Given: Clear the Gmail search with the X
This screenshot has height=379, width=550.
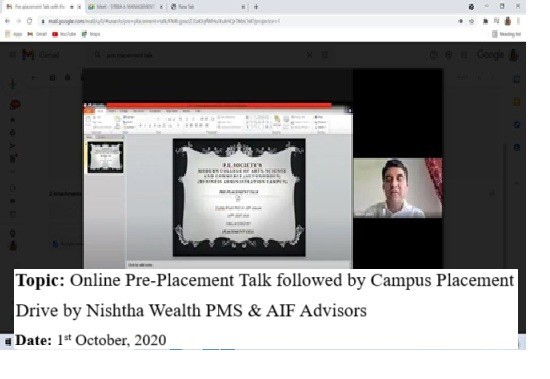Looking at the screenshot, I should [310, 55].
